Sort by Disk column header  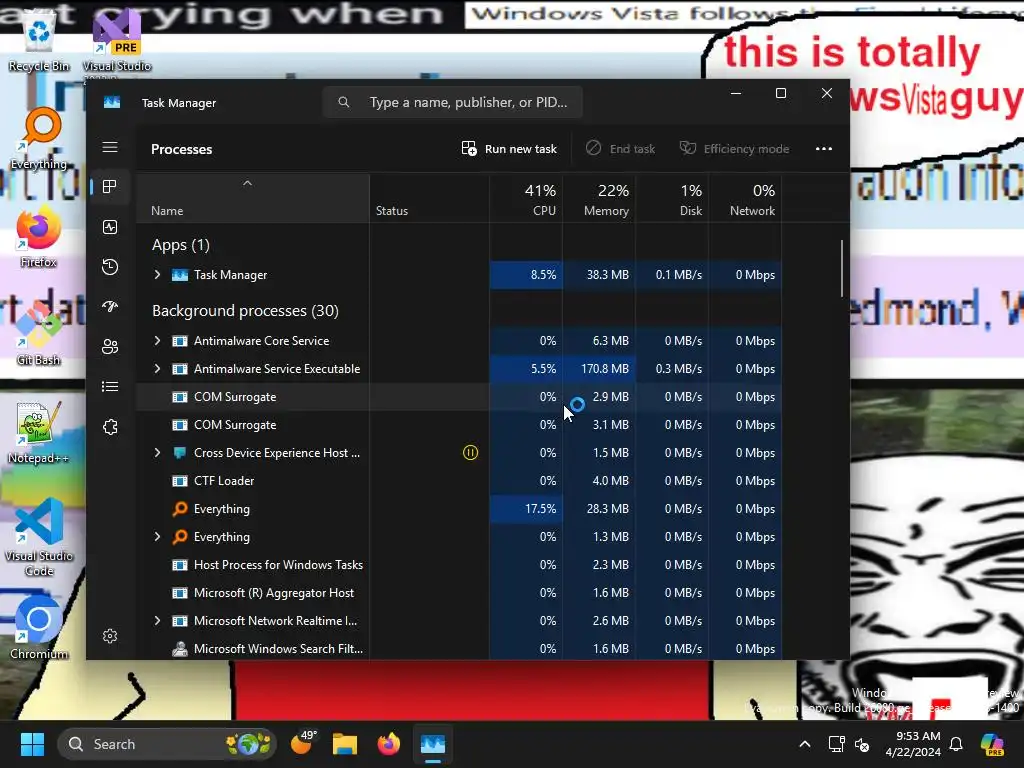(672, 199)
